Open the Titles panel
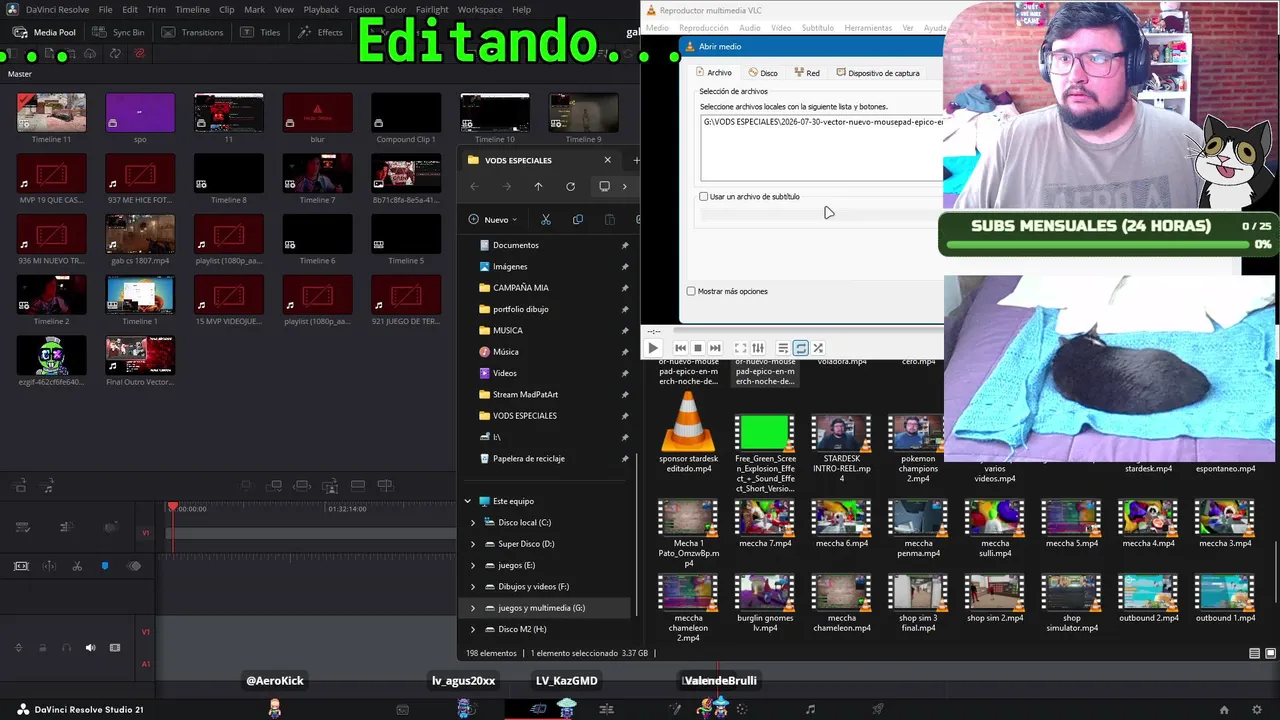 pyautogui.click(x=261, y=32)
